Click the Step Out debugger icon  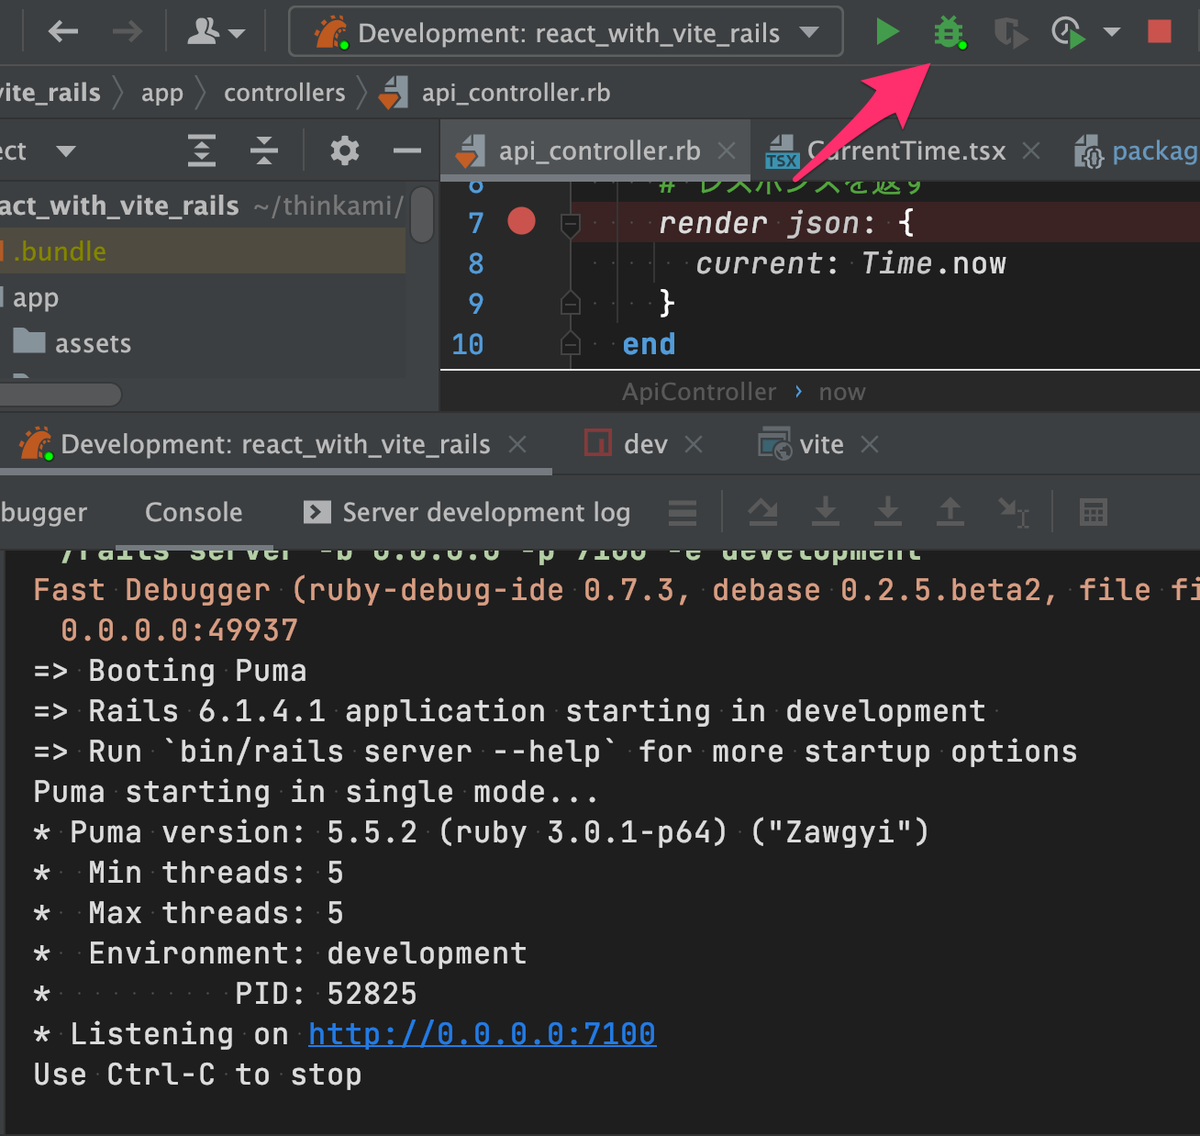click(x=950, y=512)
